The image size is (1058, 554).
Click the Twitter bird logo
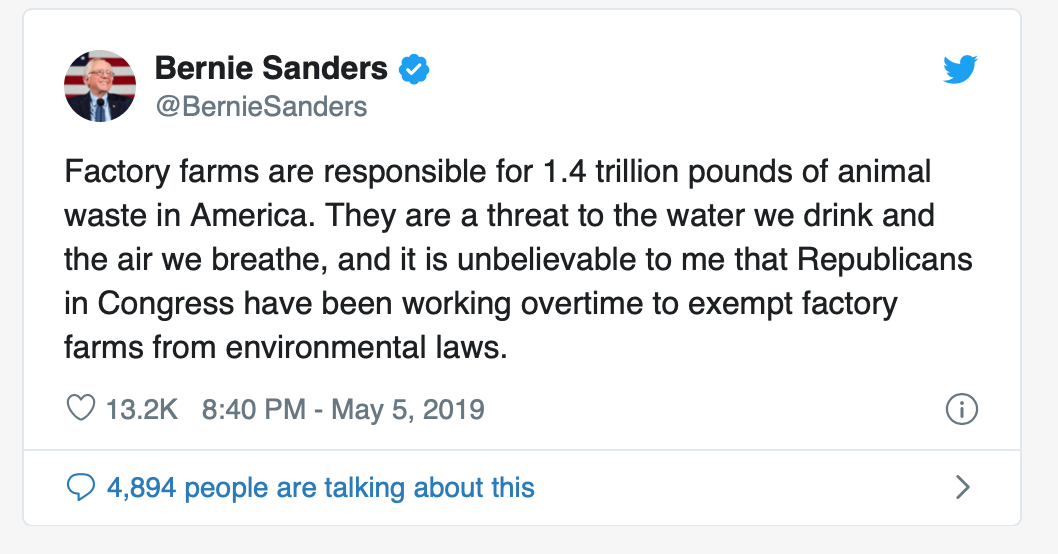tap(960, 69)
